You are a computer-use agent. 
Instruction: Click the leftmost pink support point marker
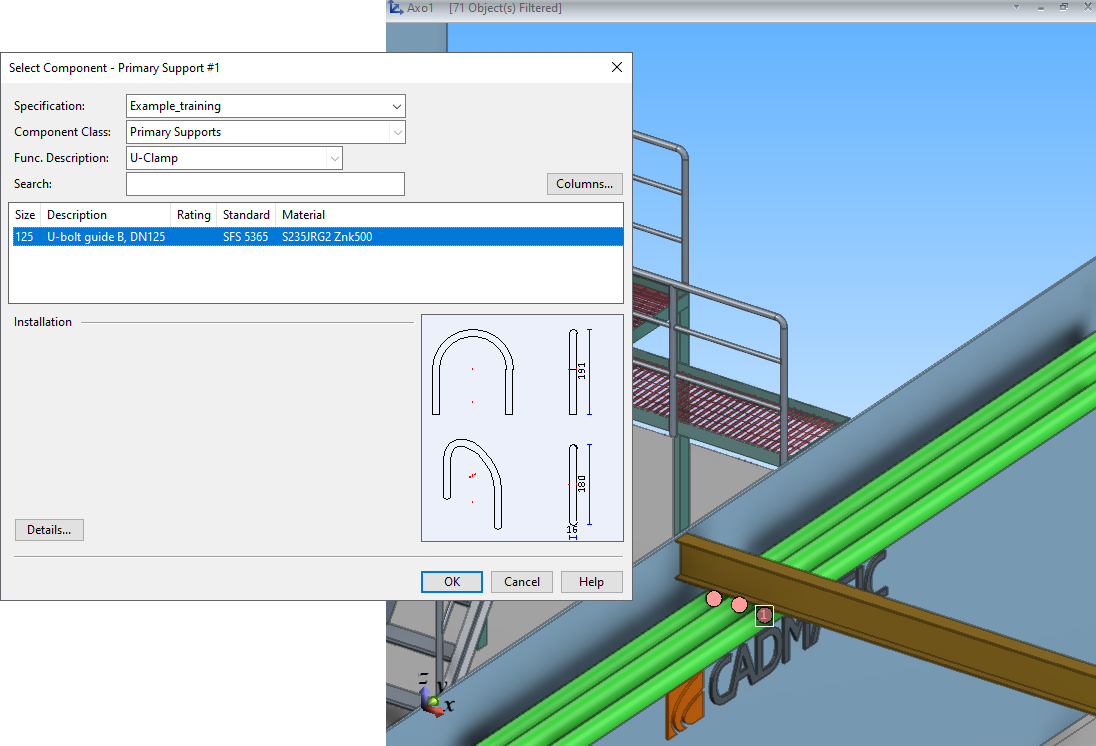714,599
